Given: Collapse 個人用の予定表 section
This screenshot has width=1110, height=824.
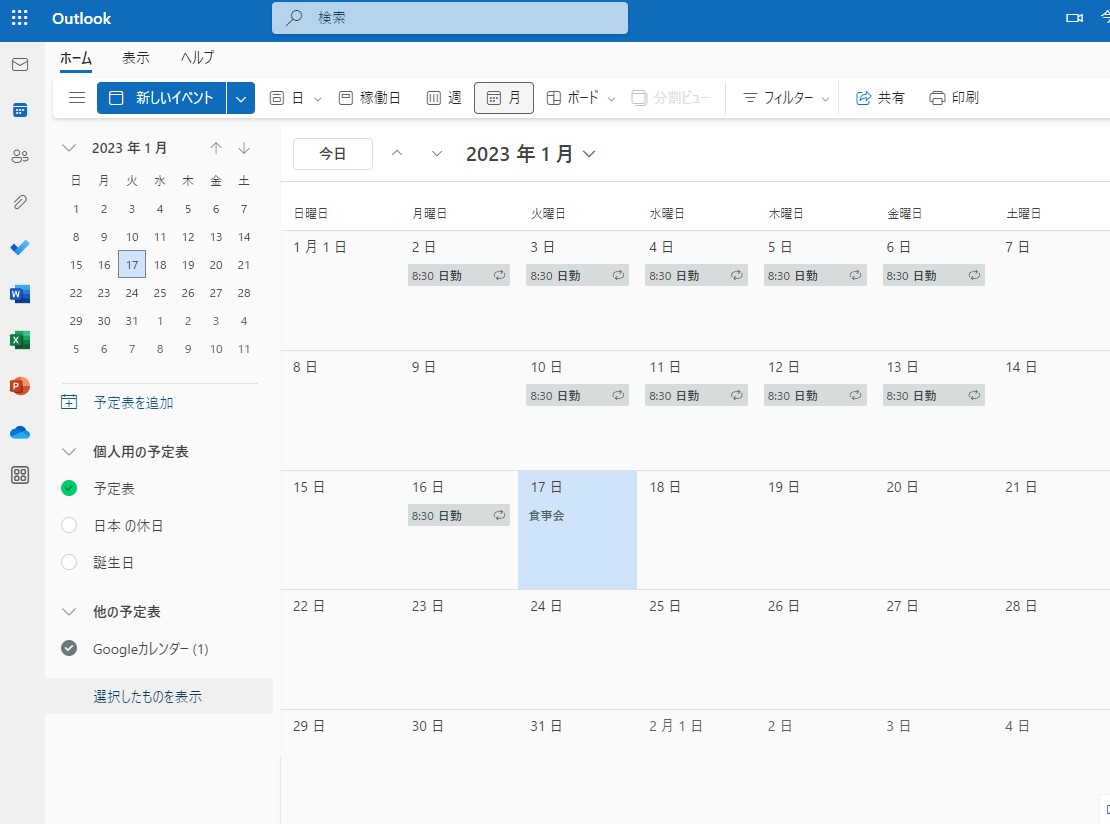Looking at the screenshot, I should coord(69,452).
